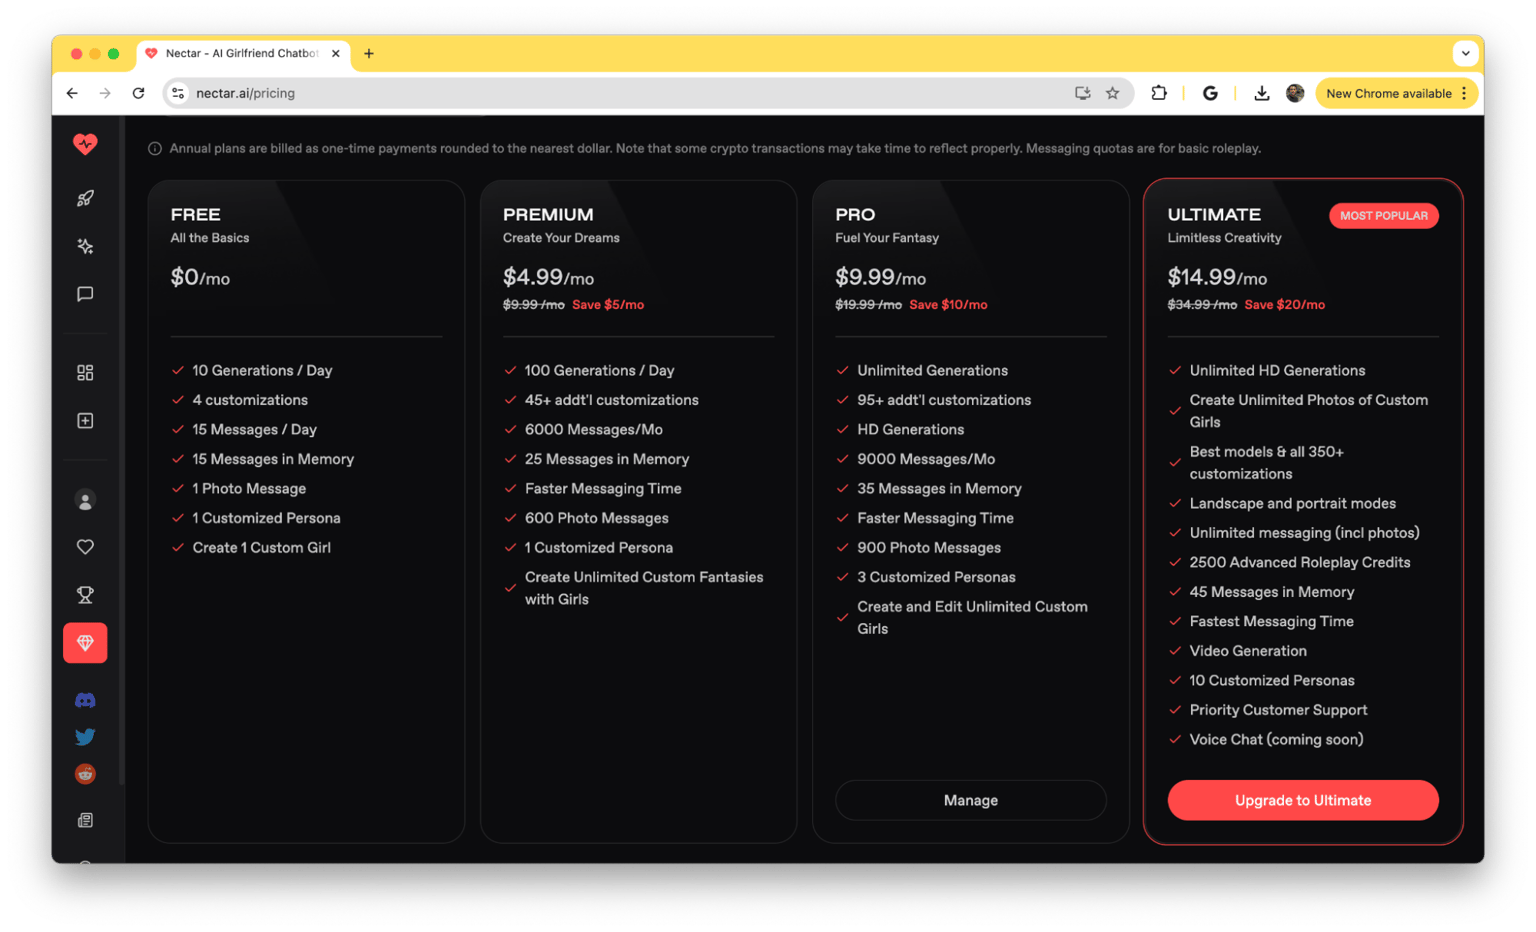Open the Reddit icon in sidebar
Image resolution: width=1536 pixels, height=932 pixels.
click(85, 774)
